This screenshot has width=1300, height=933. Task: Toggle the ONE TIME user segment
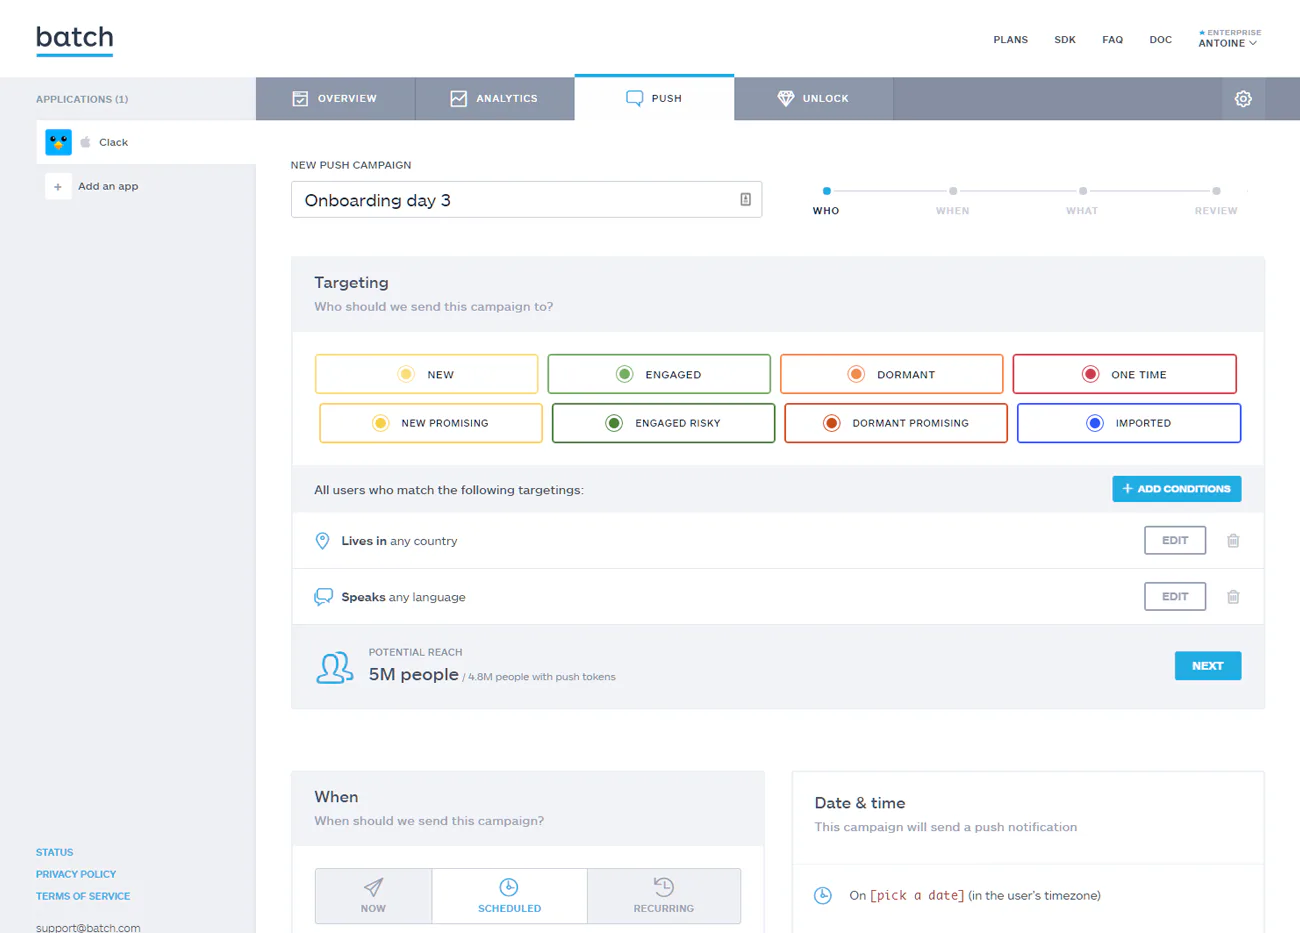(x=1125, y=374)
